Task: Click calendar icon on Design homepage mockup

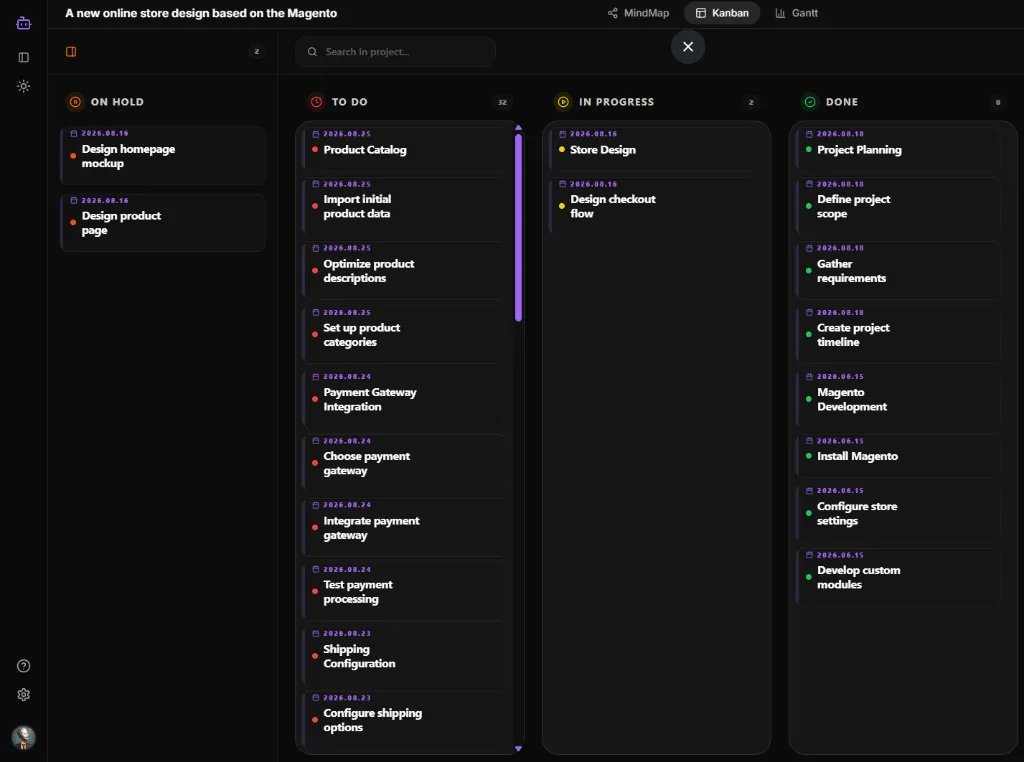Action: tap(74, 133)
